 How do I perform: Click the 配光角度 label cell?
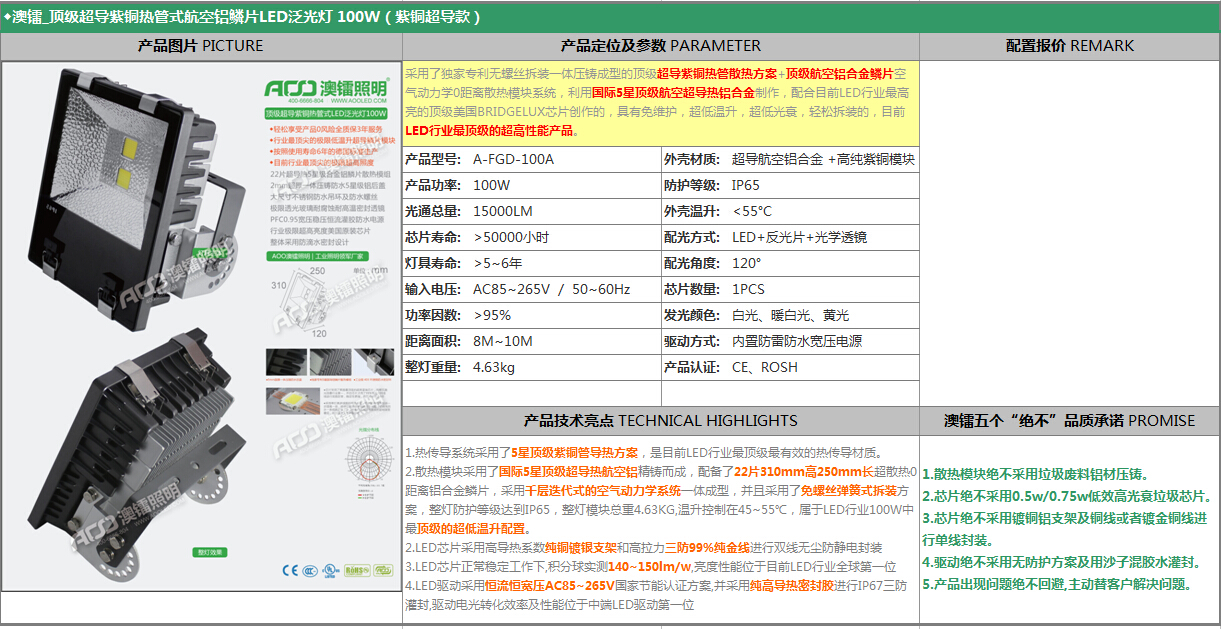(692, 264)
